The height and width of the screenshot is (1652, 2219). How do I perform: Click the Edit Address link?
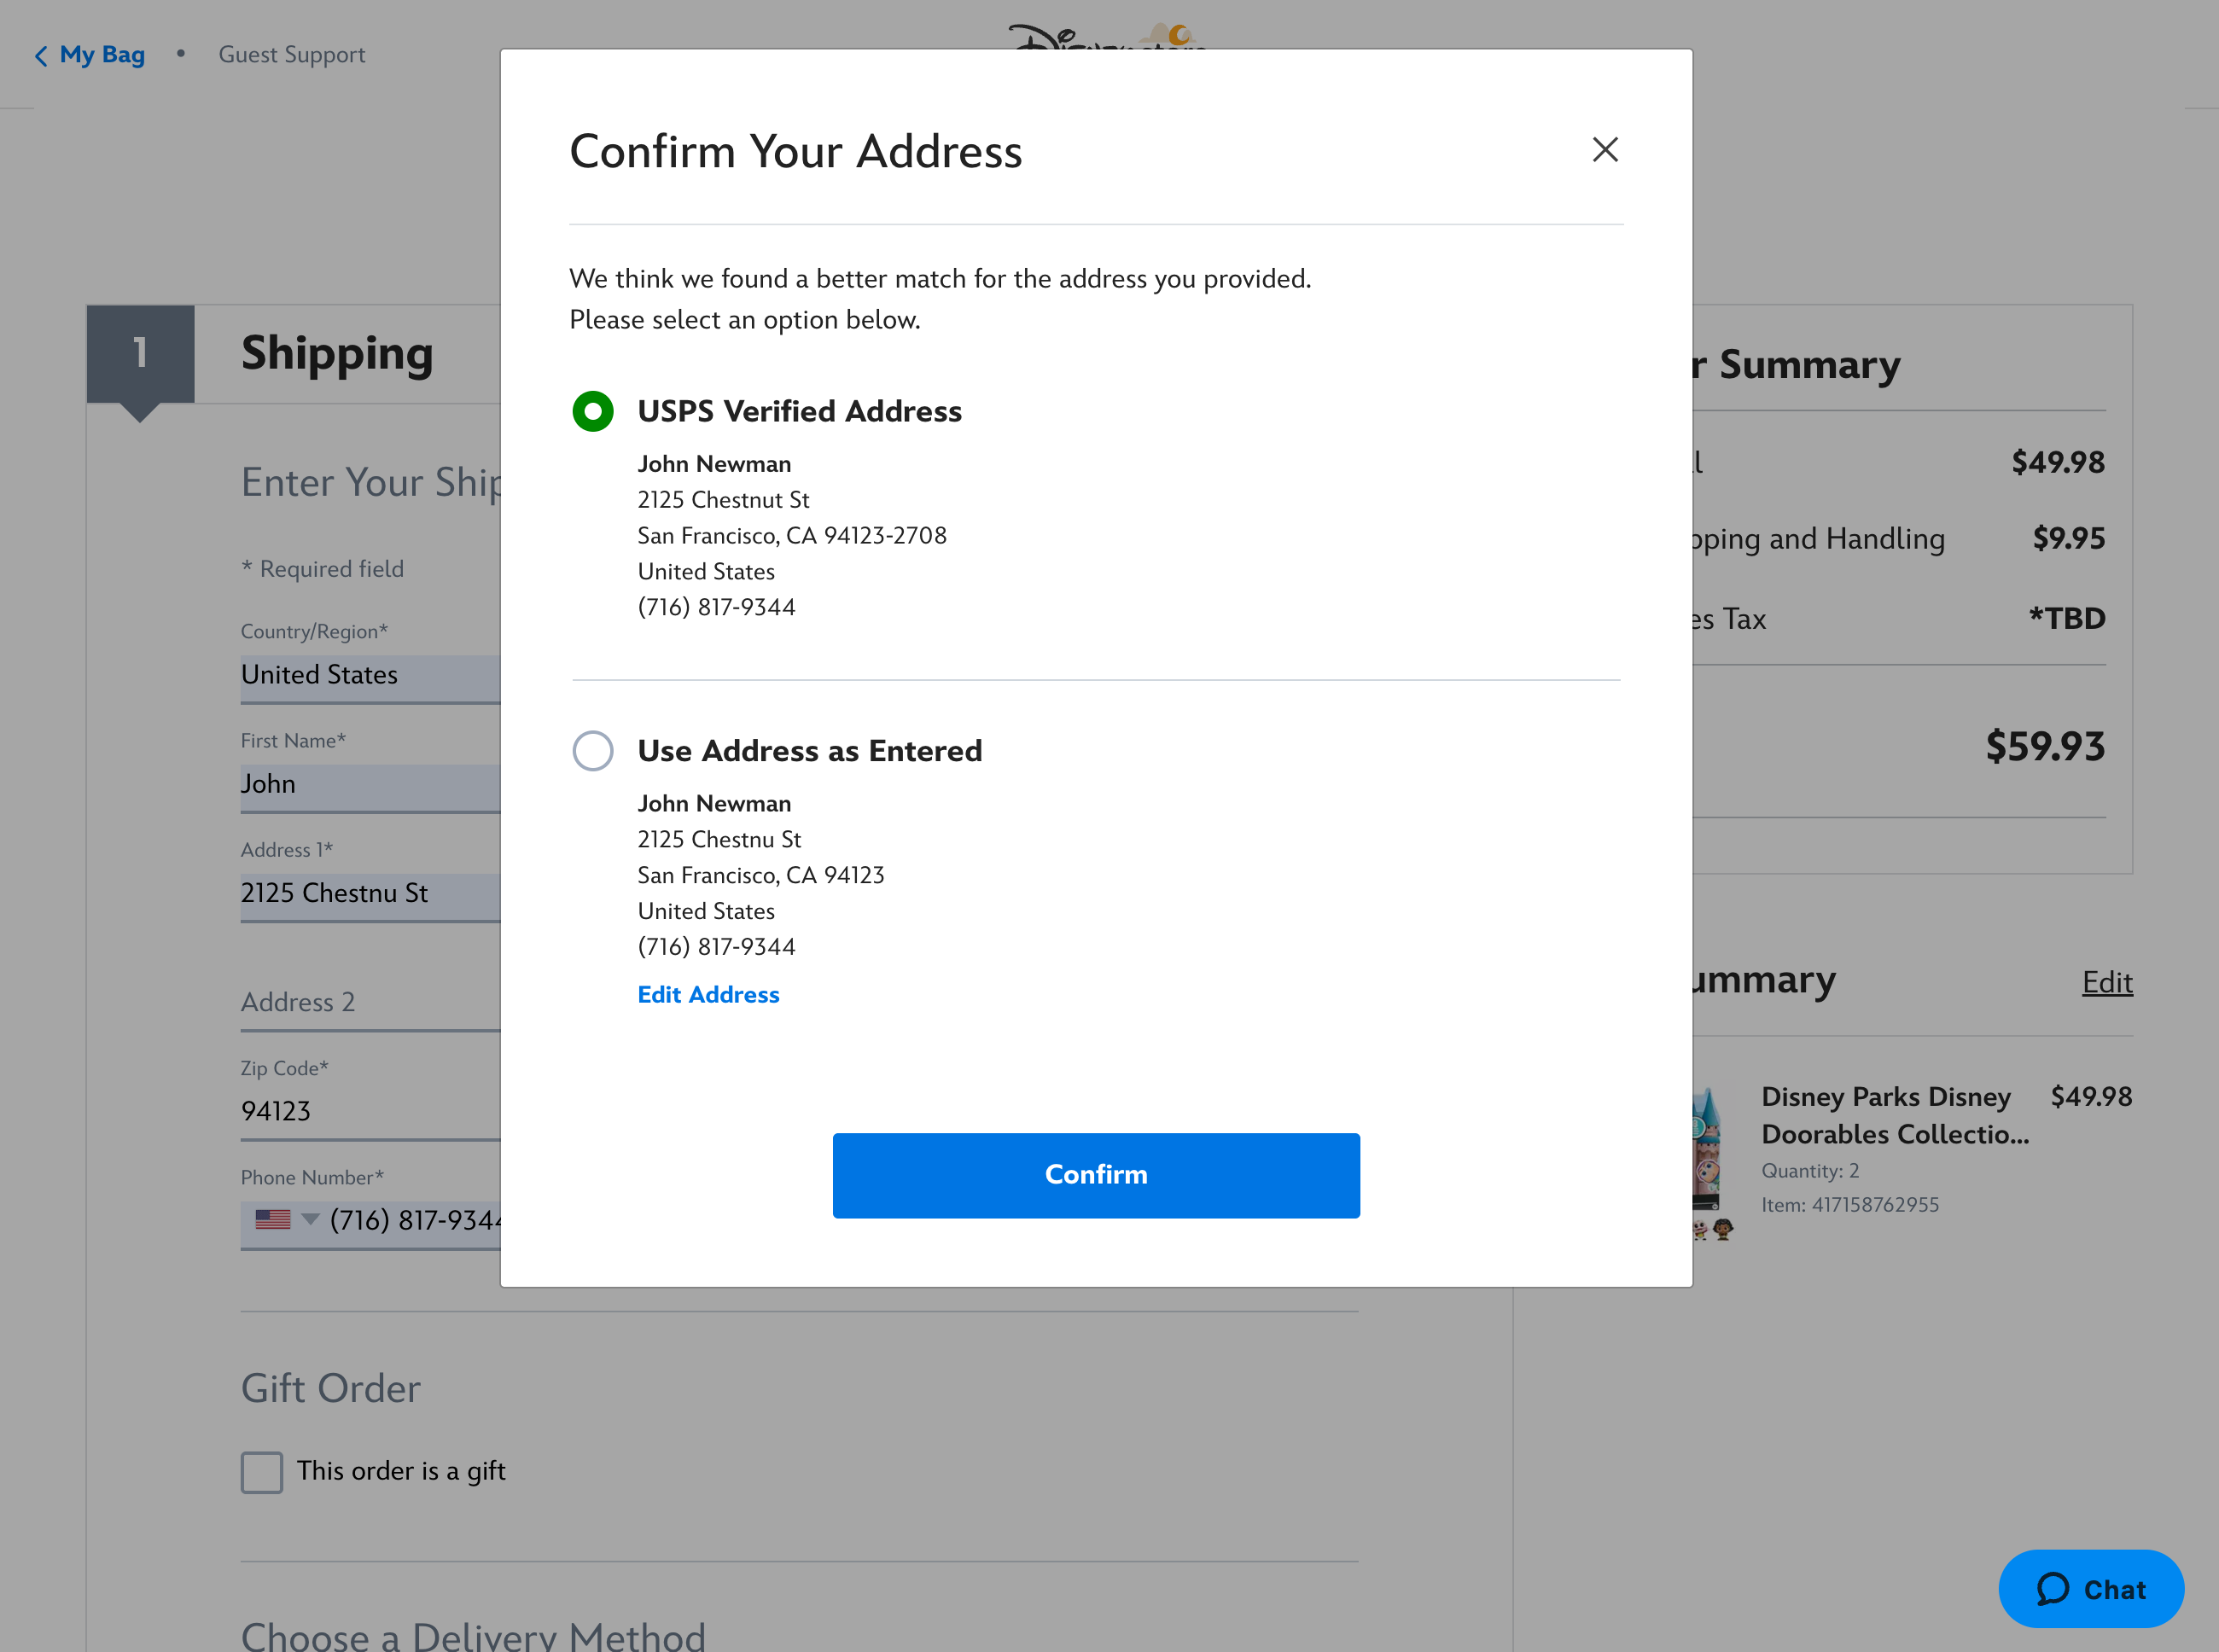[708, 994]
